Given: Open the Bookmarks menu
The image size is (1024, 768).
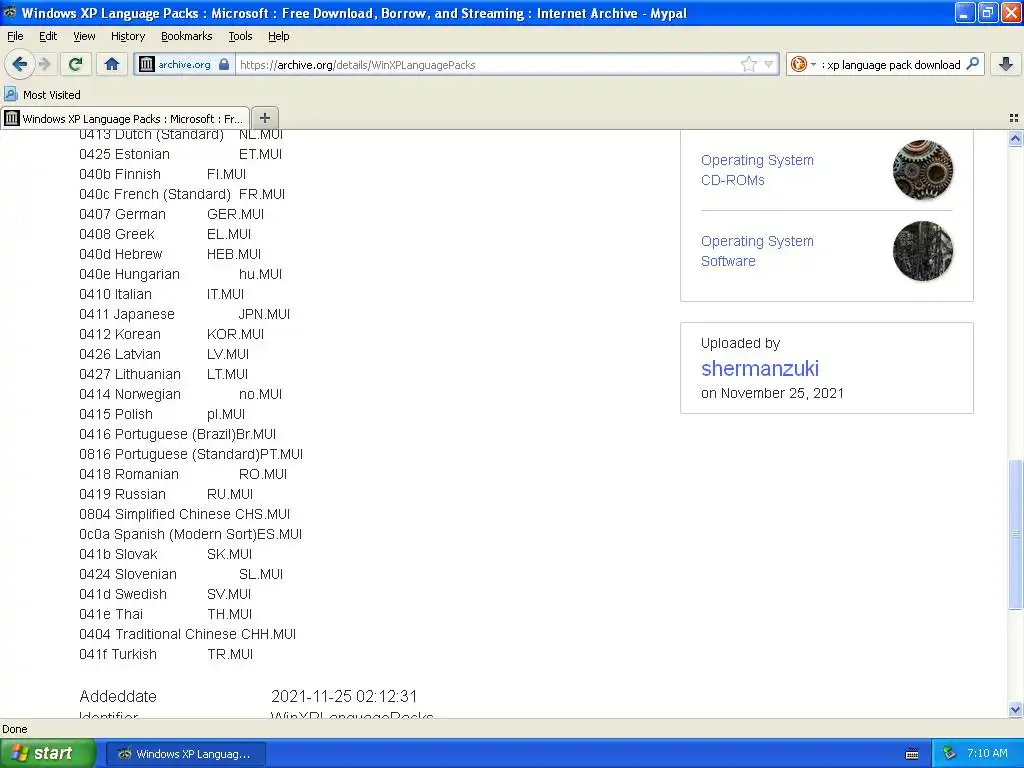Looking at the screenshot, I should [x=186, y=36].
